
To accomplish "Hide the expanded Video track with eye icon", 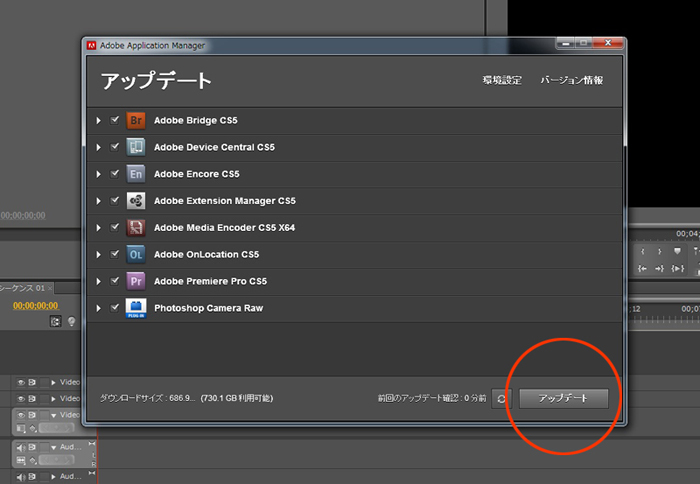I will click(21, 415).
